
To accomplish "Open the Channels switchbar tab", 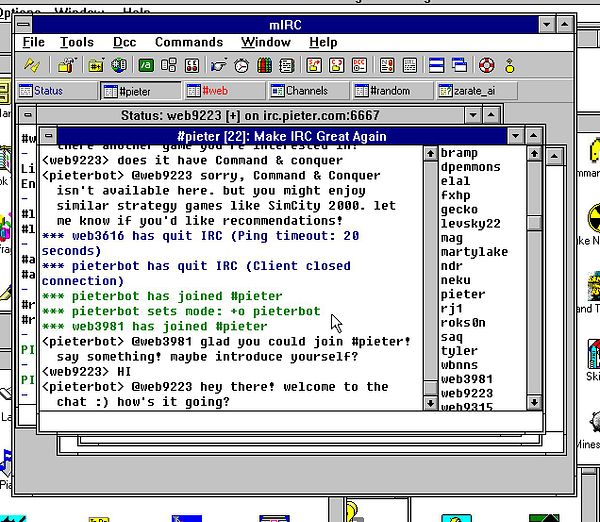I will tap(309, 91).
